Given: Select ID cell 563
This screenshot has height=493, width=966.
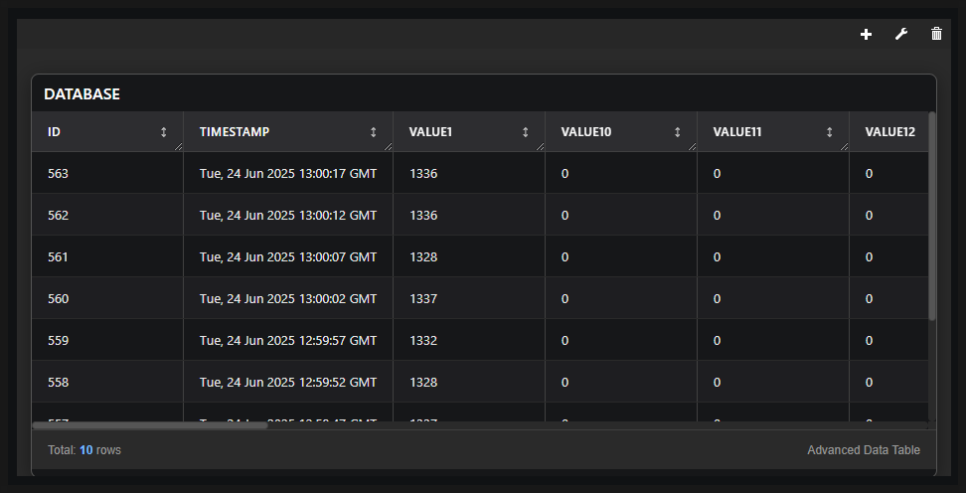Looking at the screenshot, I should [x=108, y=174].
